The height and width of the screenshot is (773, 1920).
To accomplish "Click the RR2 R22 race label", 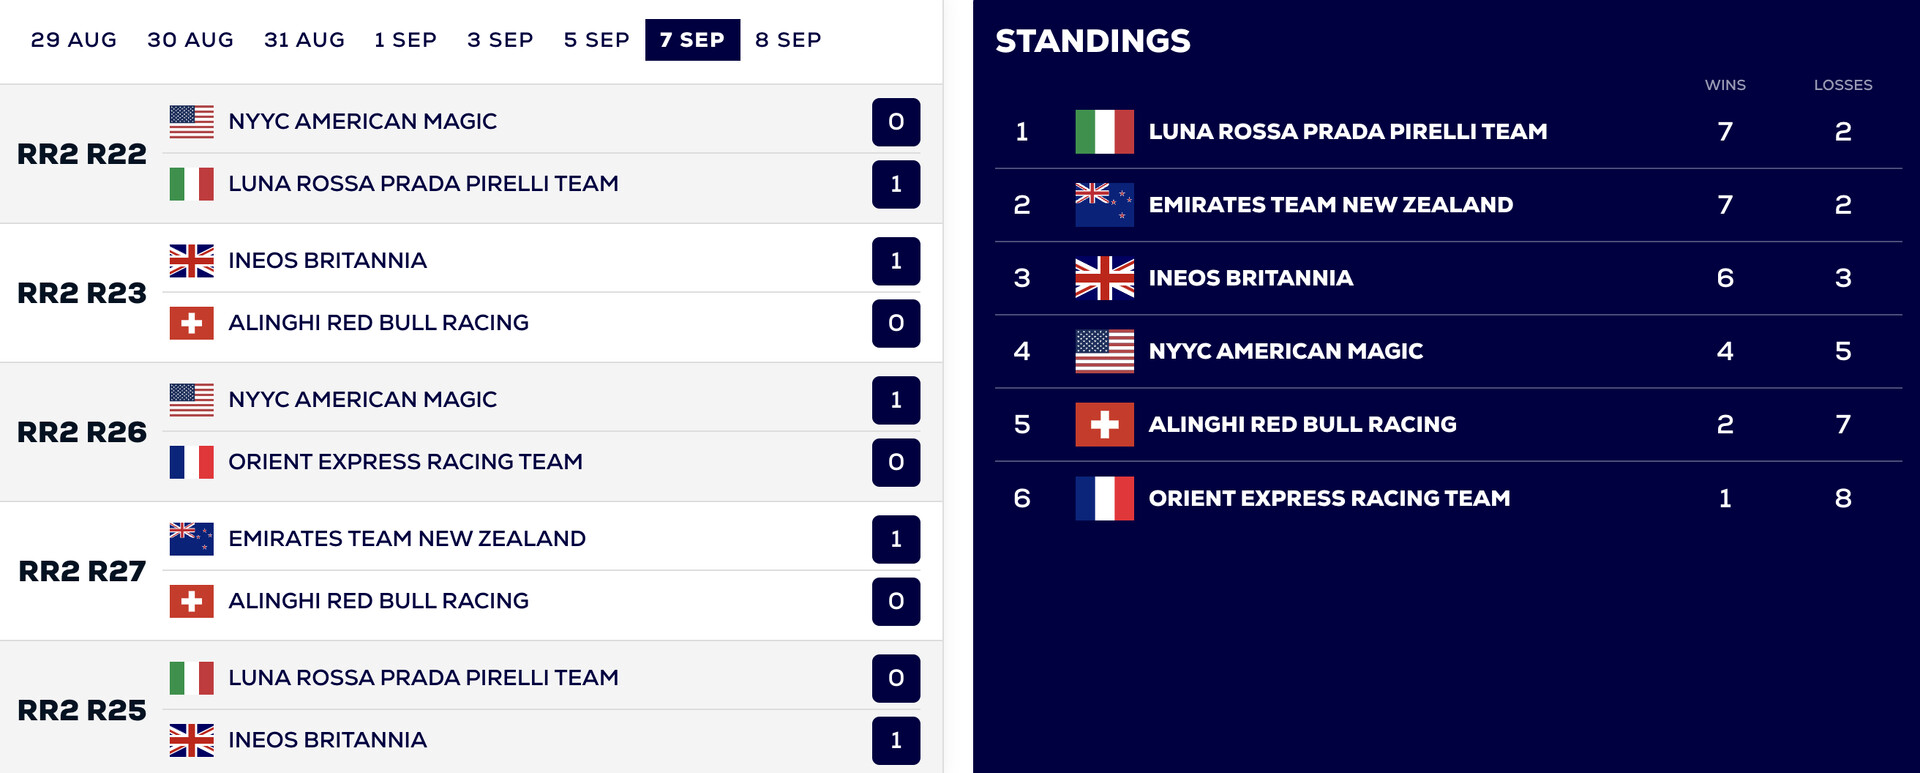I will [82, 154].
